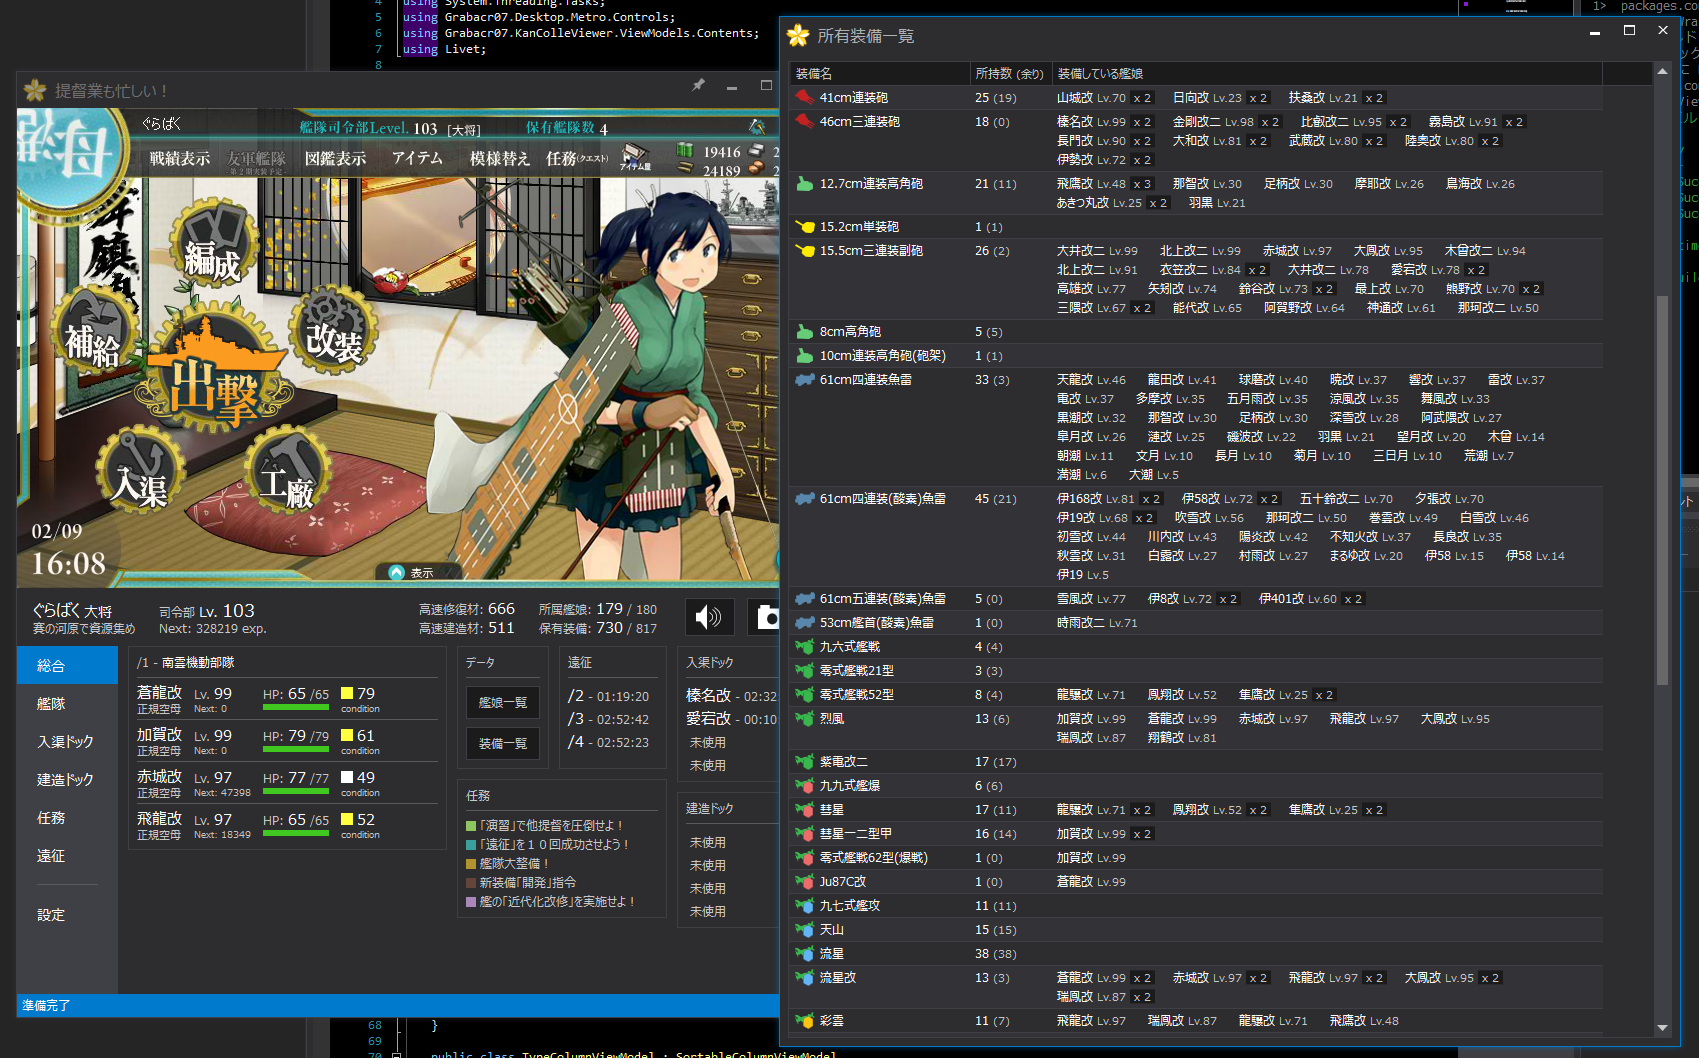This screenshot has width=1699, height=1058.
Task: Open the 任務 quest menu in the game
Action: pos(576,159)
